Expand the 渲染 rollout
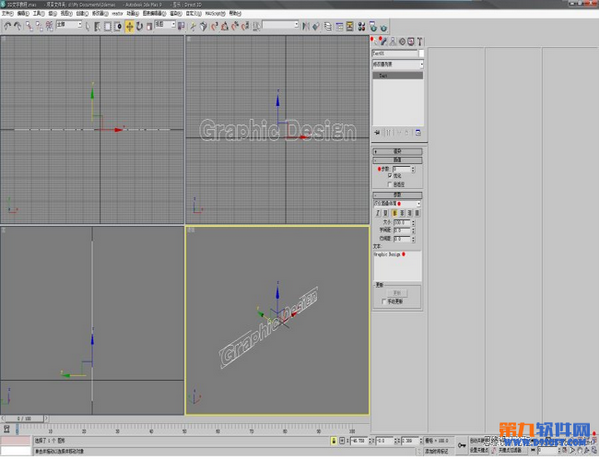Image resolution: width=600 pixels, height=460 pixels. [x=398, y=151]
